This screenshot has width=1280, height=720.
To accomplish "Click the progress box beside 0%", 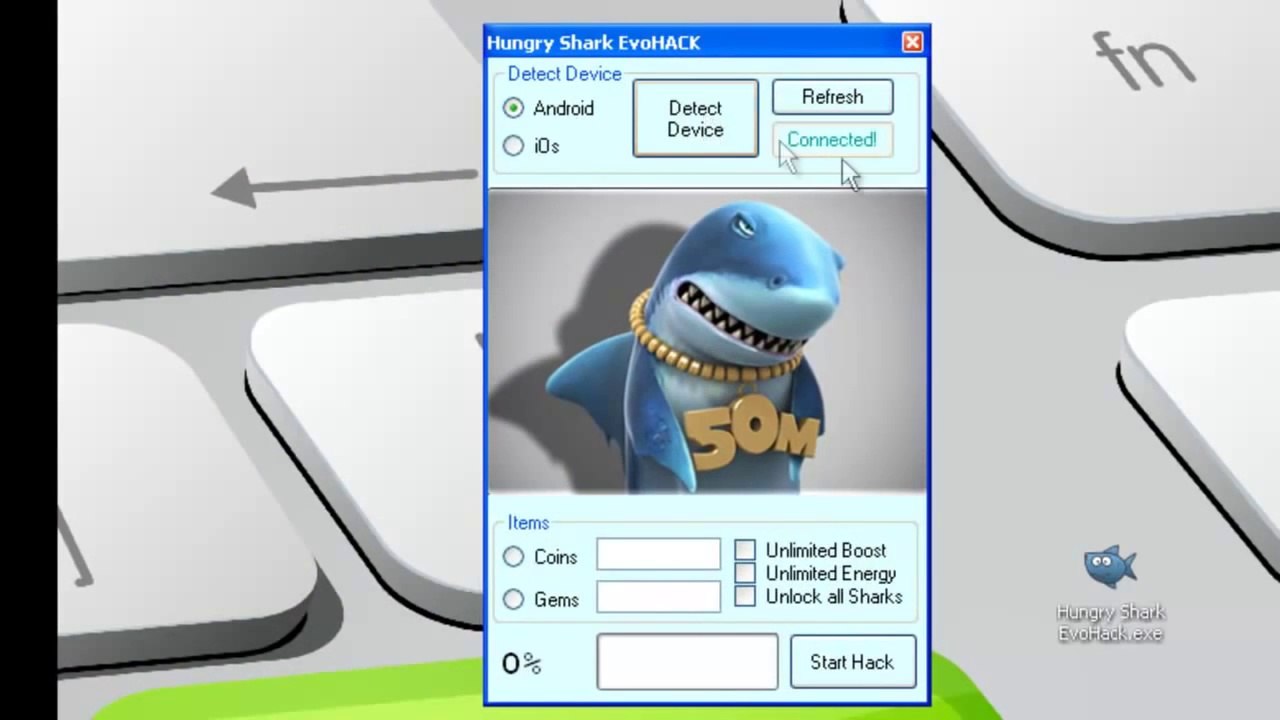I will [687, 662].
